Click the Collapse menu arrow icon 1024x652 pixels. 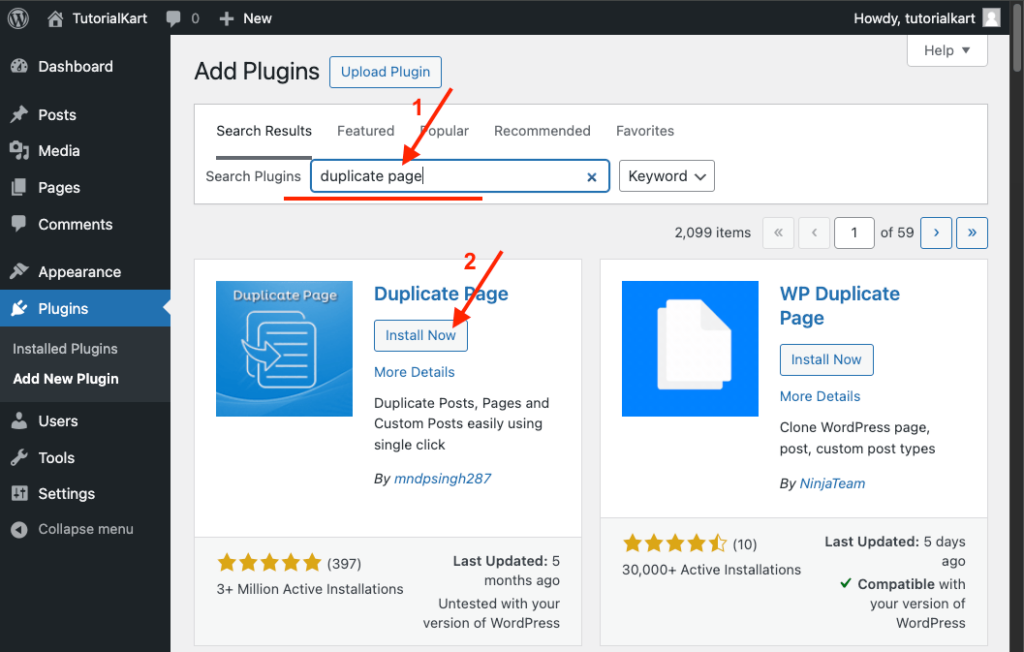point(20,529)
